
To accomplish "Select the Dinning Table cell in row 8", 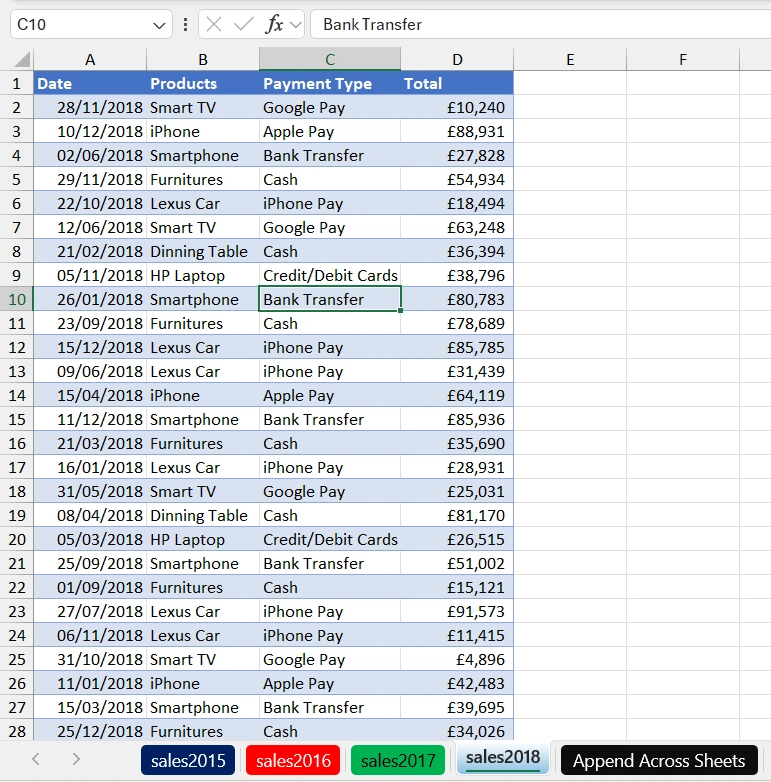I will click(203, 251).
